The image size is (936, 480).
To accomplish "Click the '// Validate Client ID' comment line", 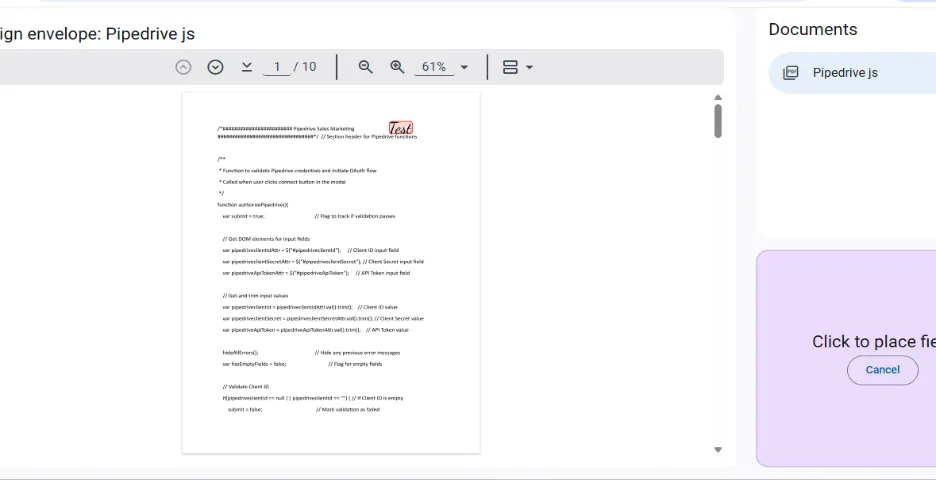I will [245, 387].
